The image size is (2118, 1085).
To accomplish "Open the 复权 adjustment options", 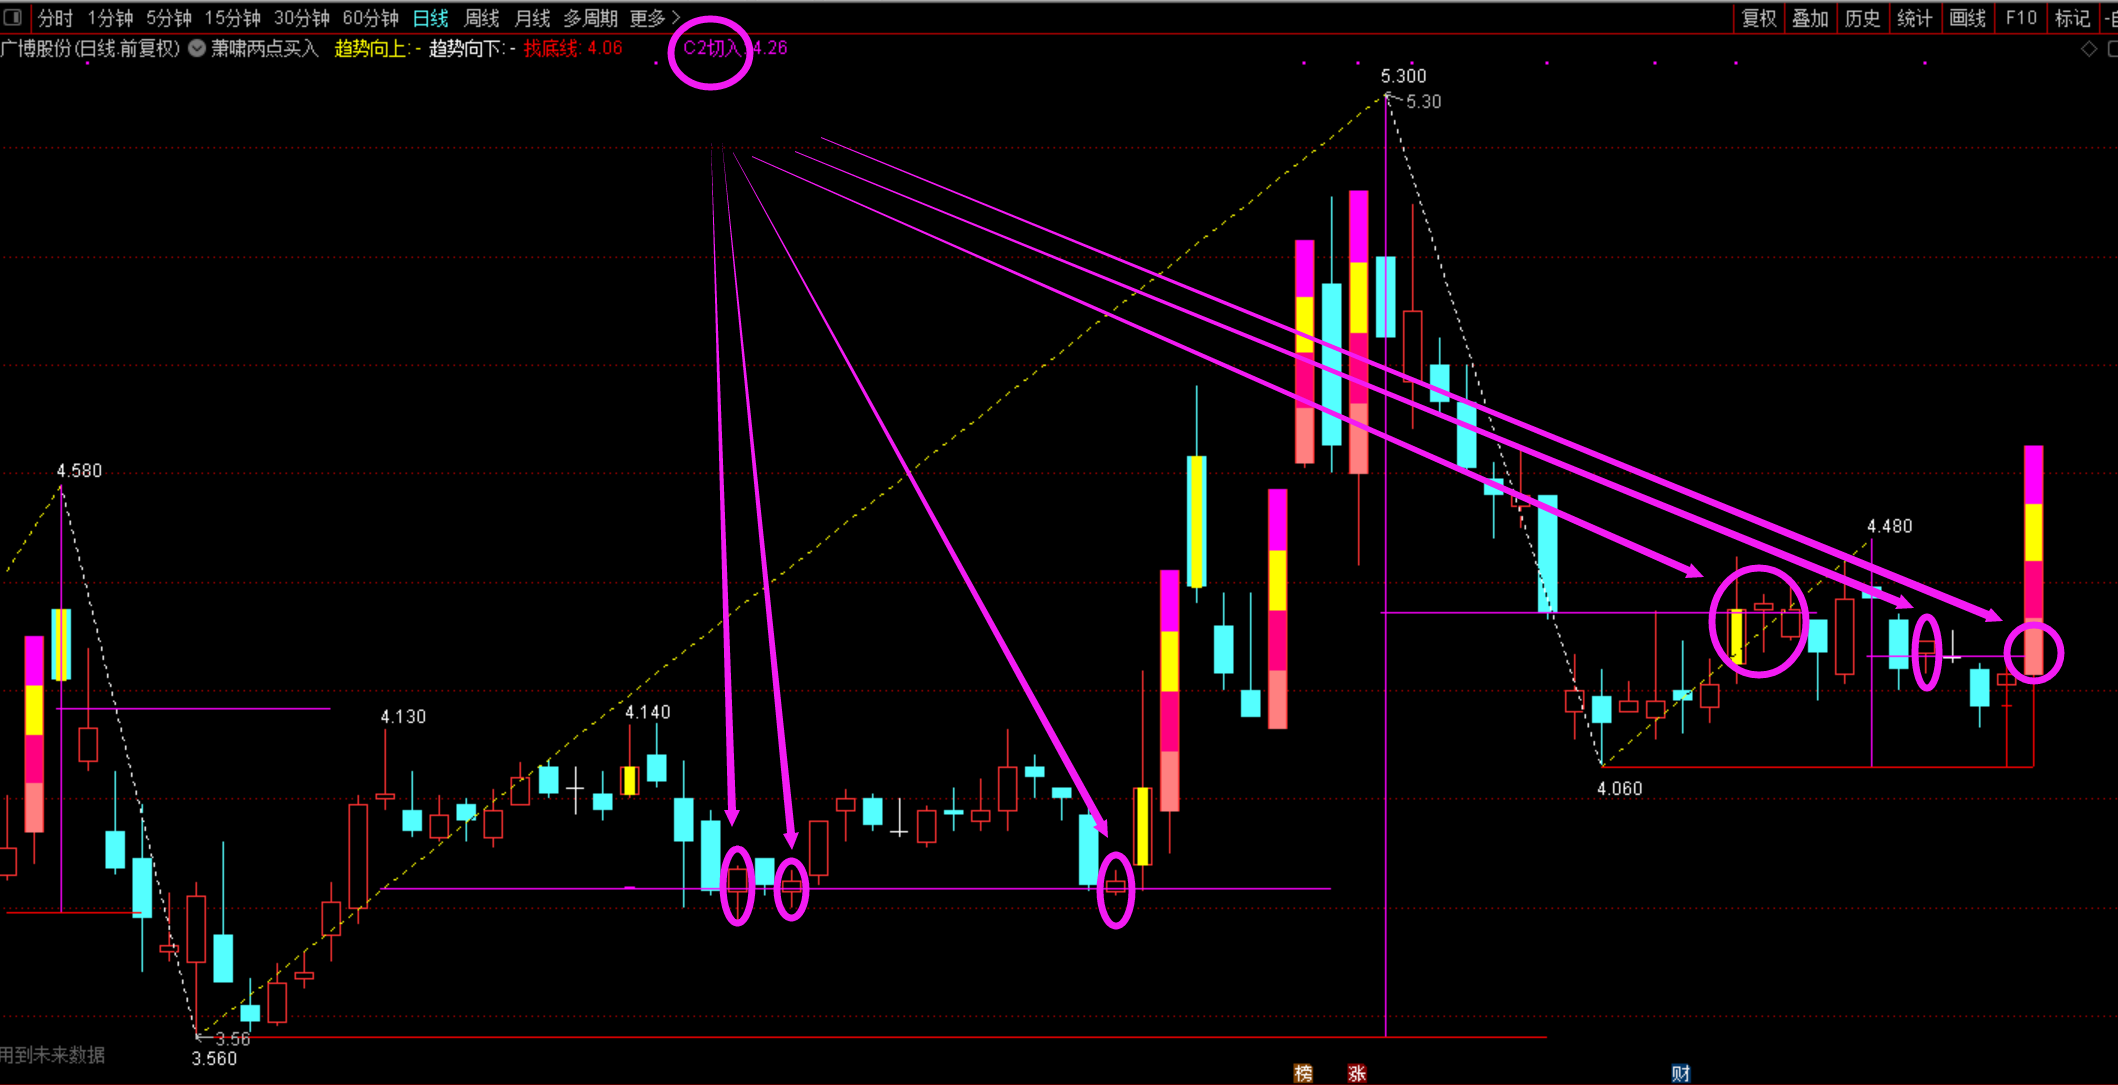I will coord(1759,18).
